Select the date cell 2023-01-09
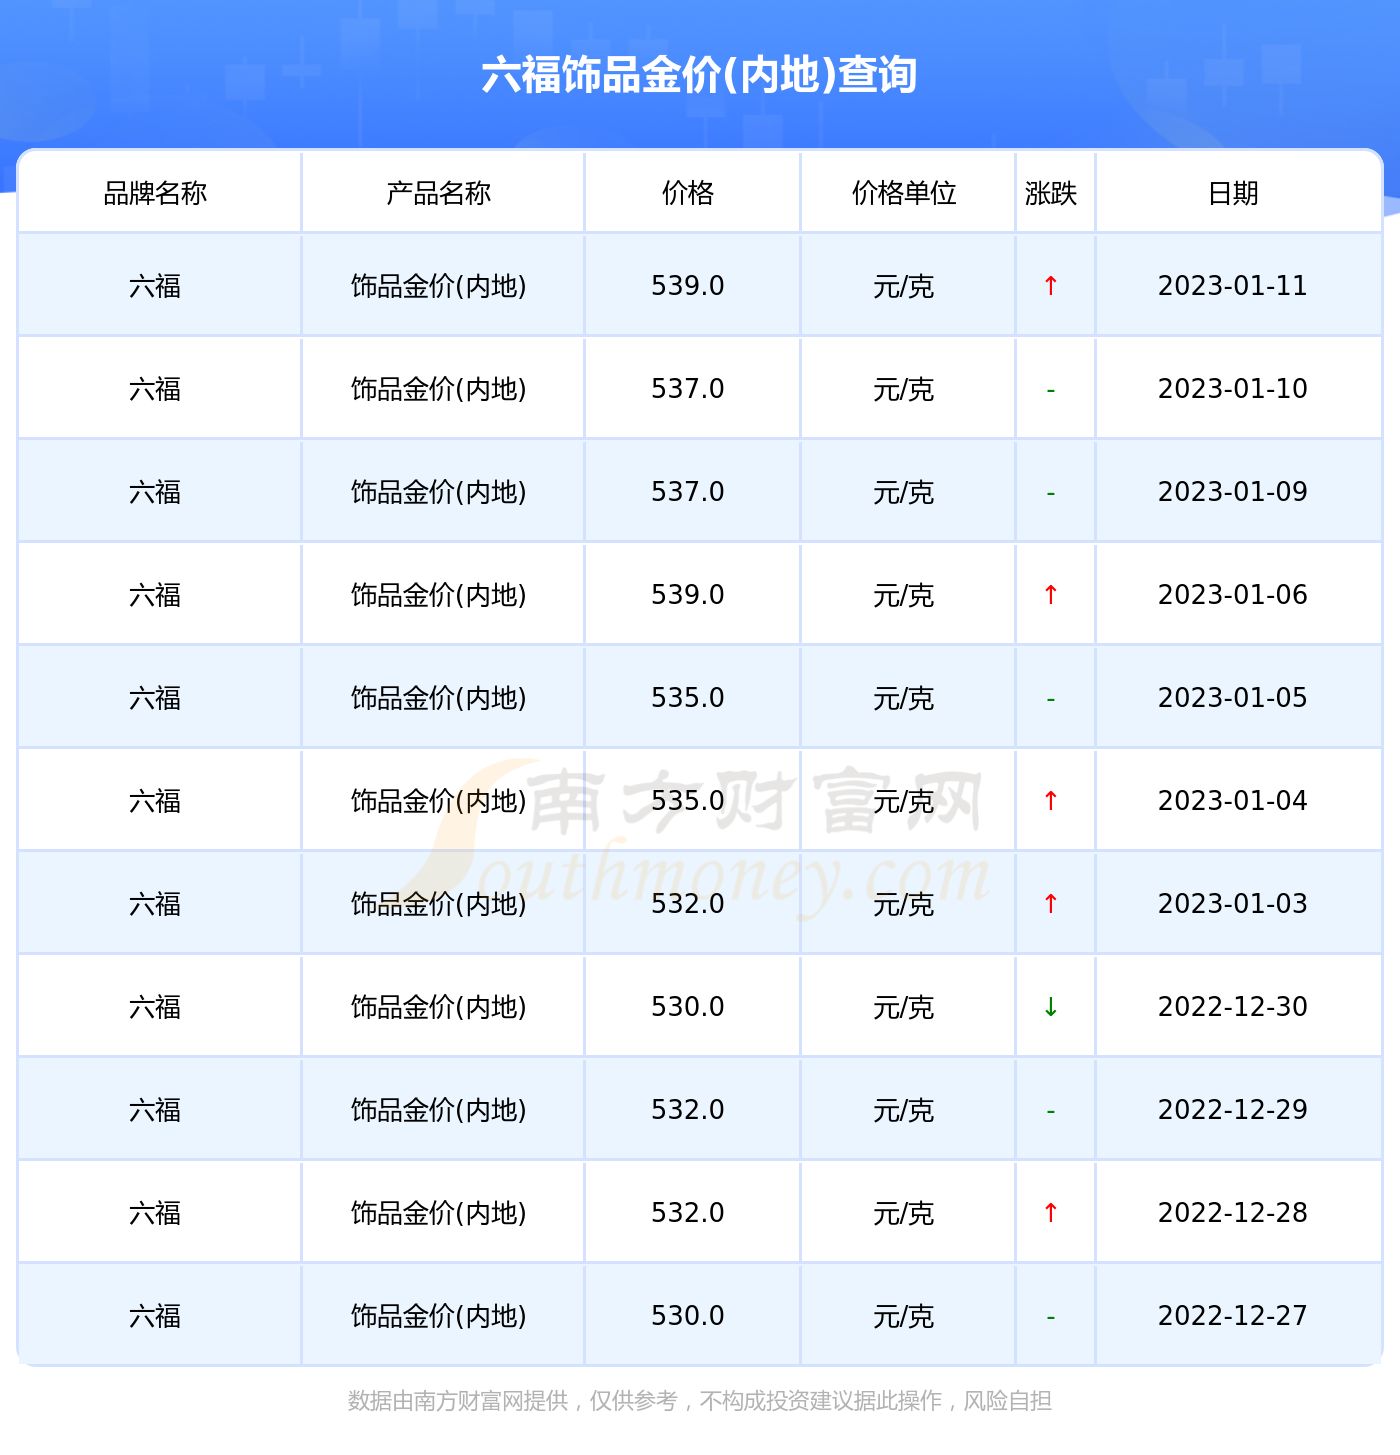This screenshot has height=1455, width=1400. pyautogui.click(x=1233, y=492)
